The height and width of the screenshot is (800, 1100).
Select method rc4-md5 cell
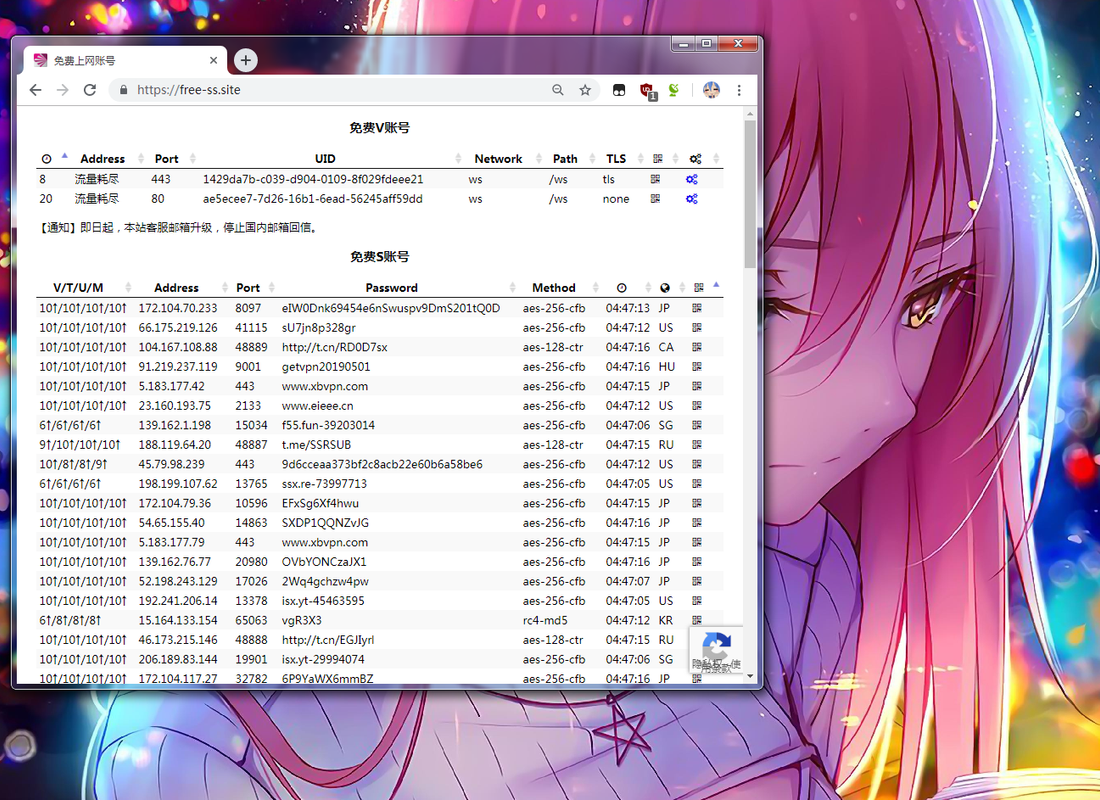coord(545,620)
